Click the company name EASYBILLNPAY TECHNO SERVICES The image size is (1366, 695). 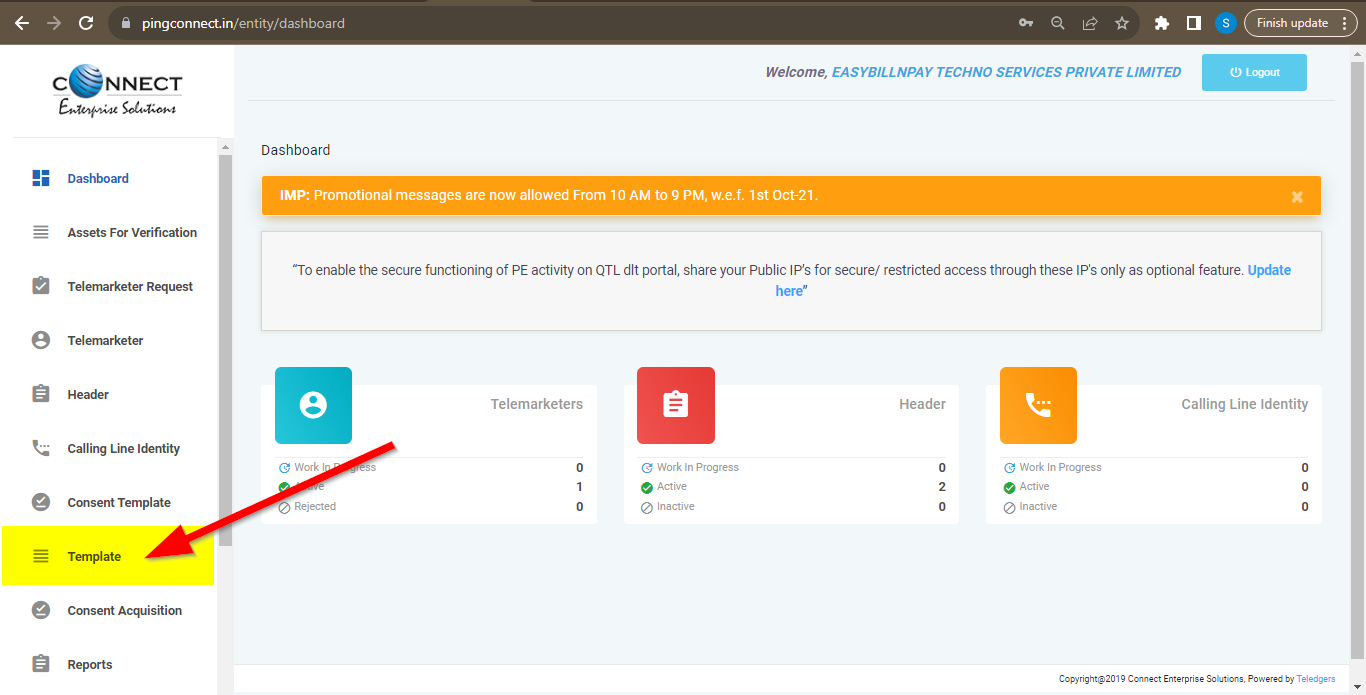coord(1006,72)
